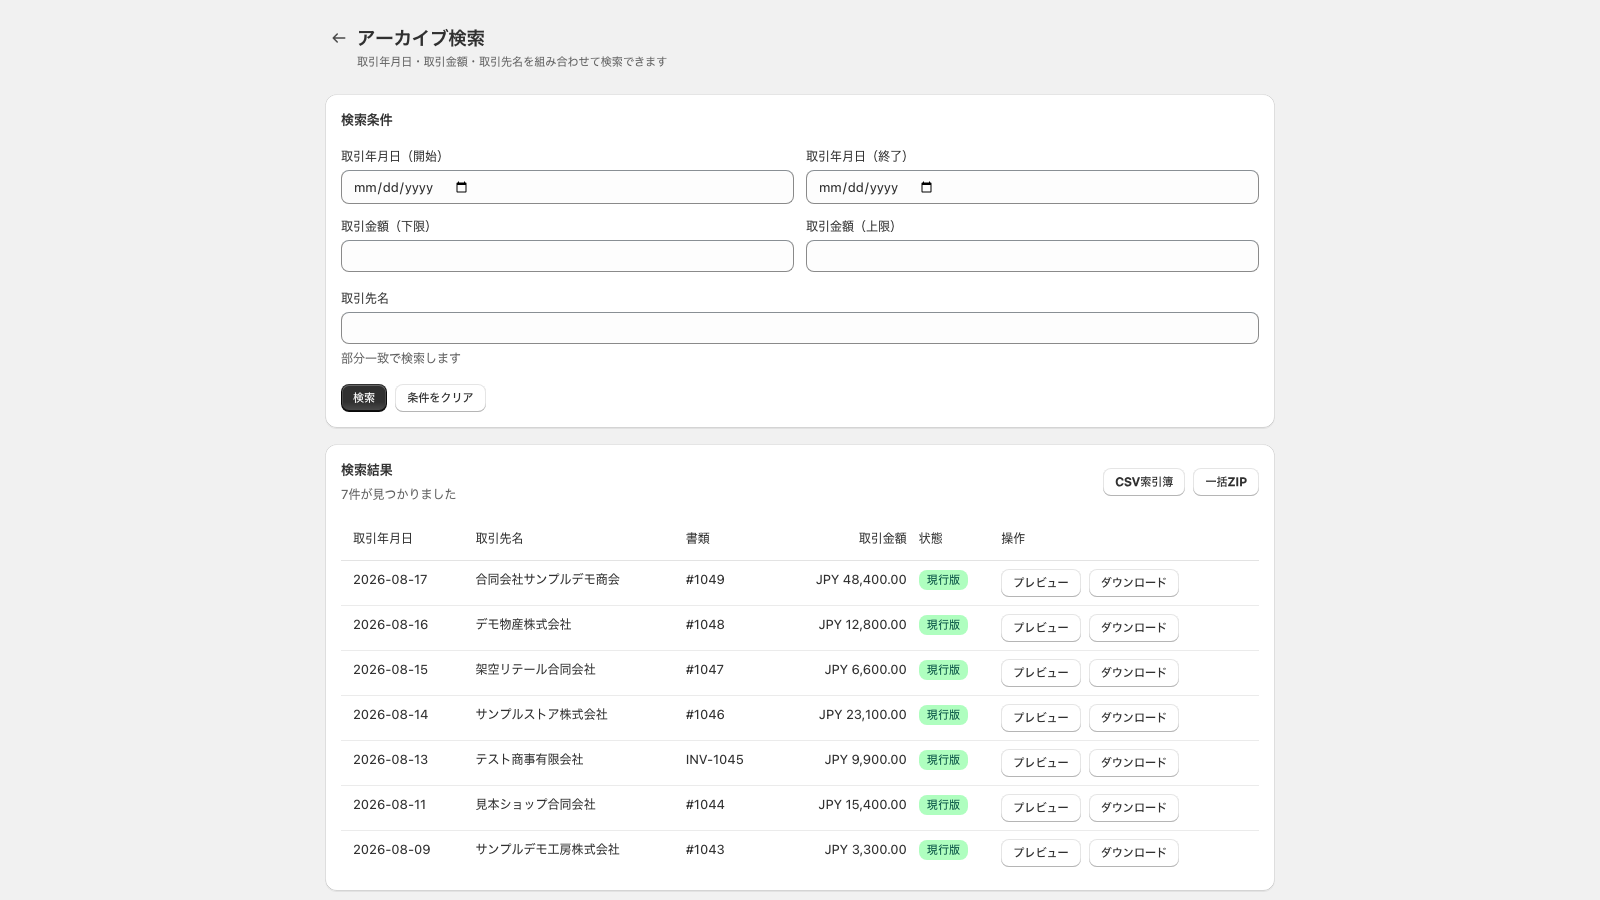Preview document INV-1045
The image size is (1600, 900).
1041,763
